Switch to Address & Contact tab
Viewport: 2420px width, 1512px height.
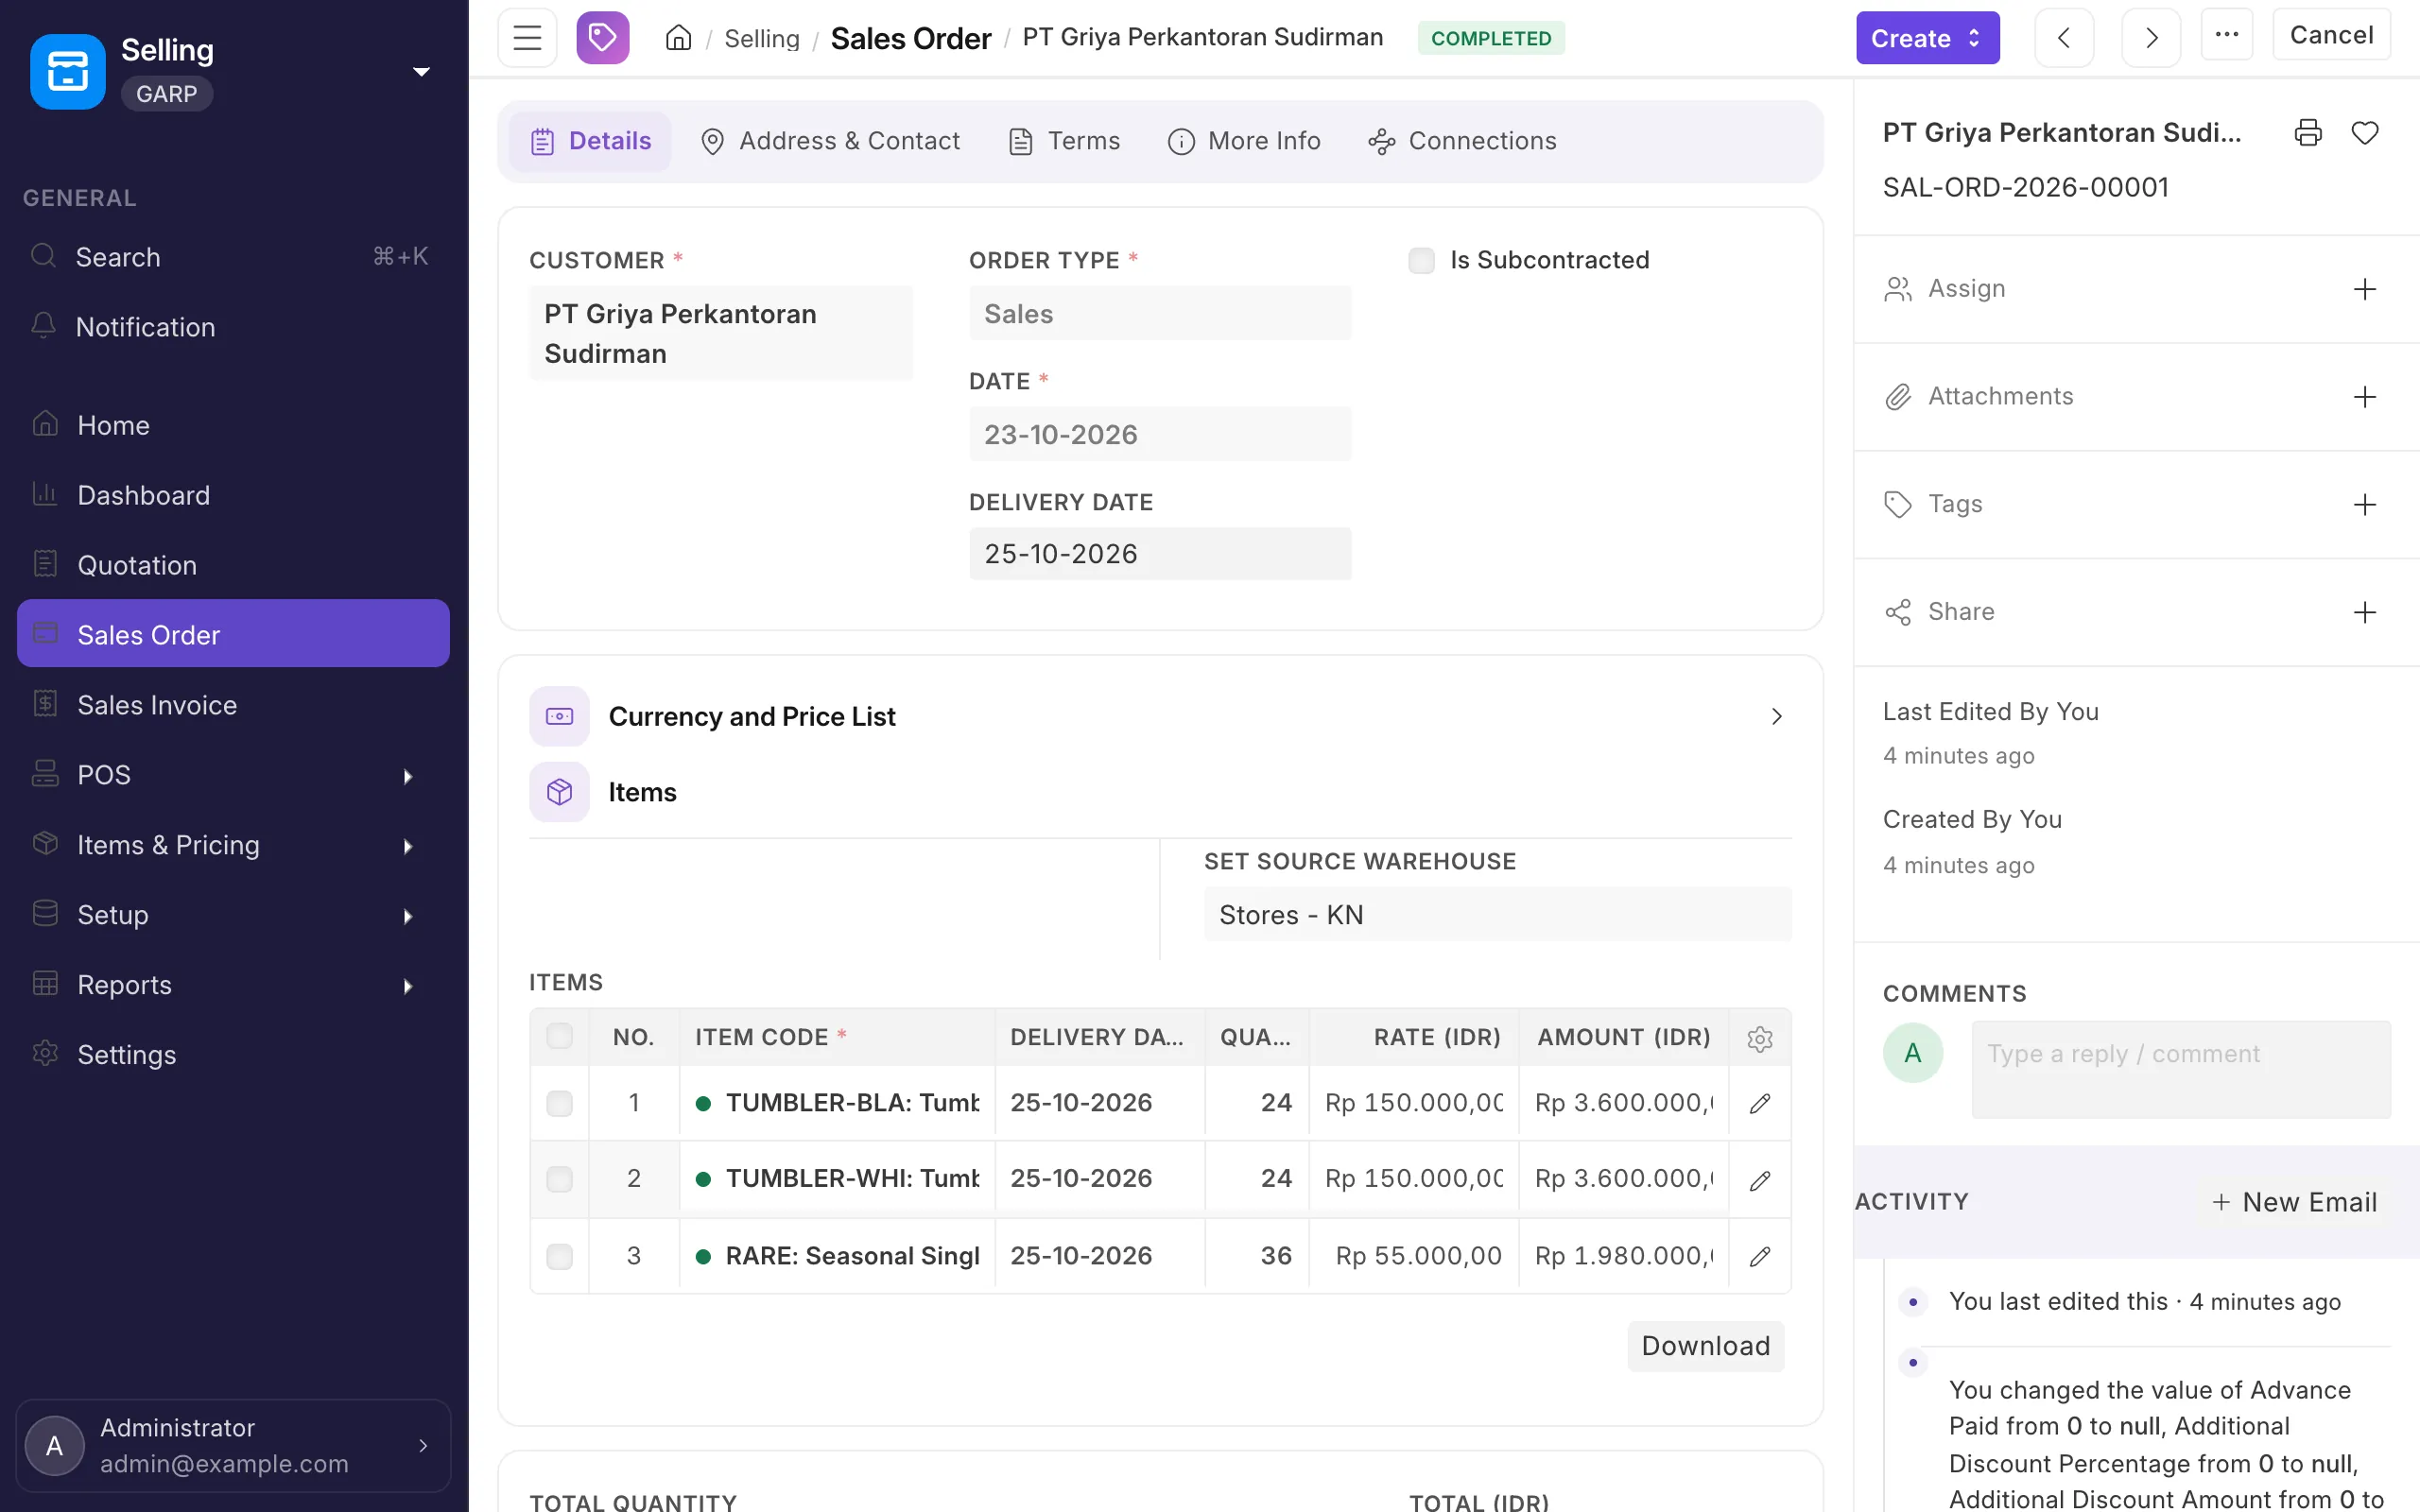830,141
